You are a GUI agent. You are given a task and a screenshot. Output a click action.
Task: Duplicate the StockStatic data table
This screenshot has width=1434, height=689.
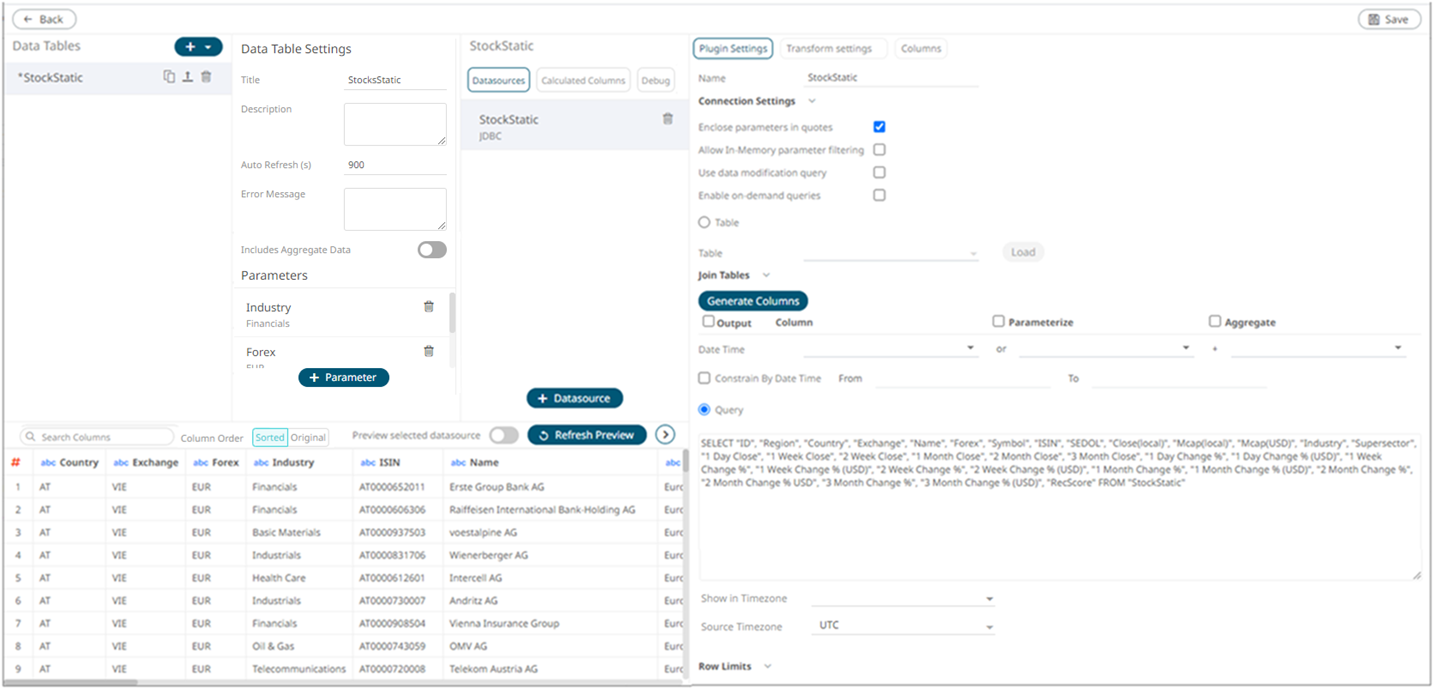(x=169, y=77)
